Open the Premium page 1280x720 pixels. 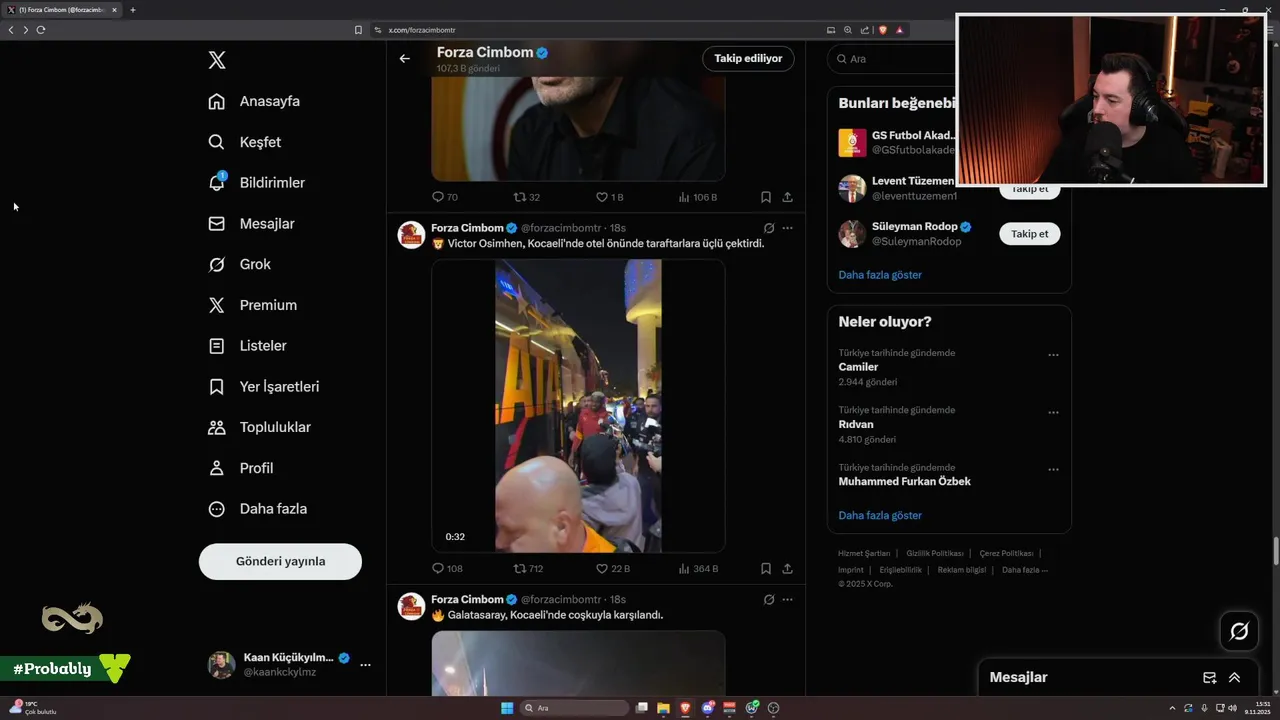coord(252,305)
